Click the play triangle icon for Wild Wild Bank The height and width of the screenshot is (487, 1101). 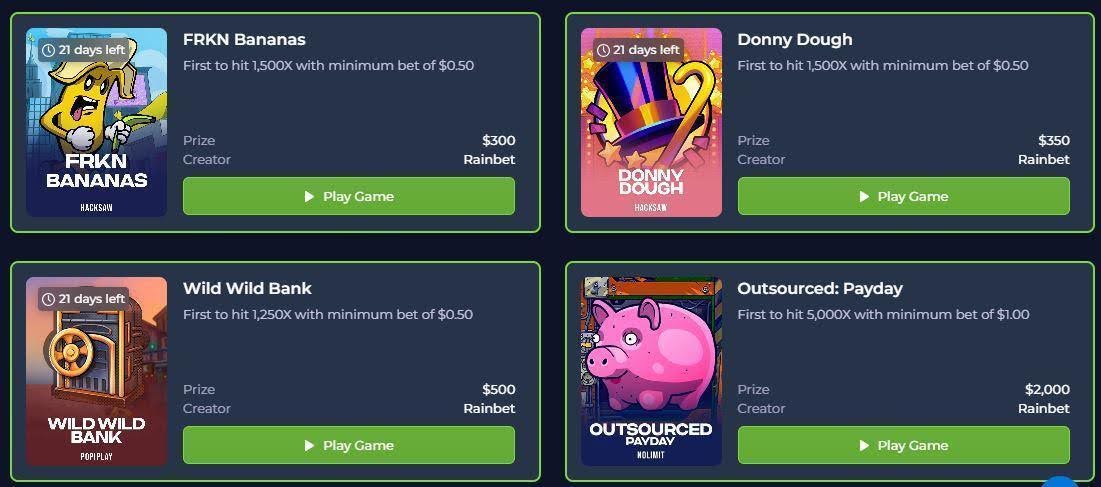309,446
